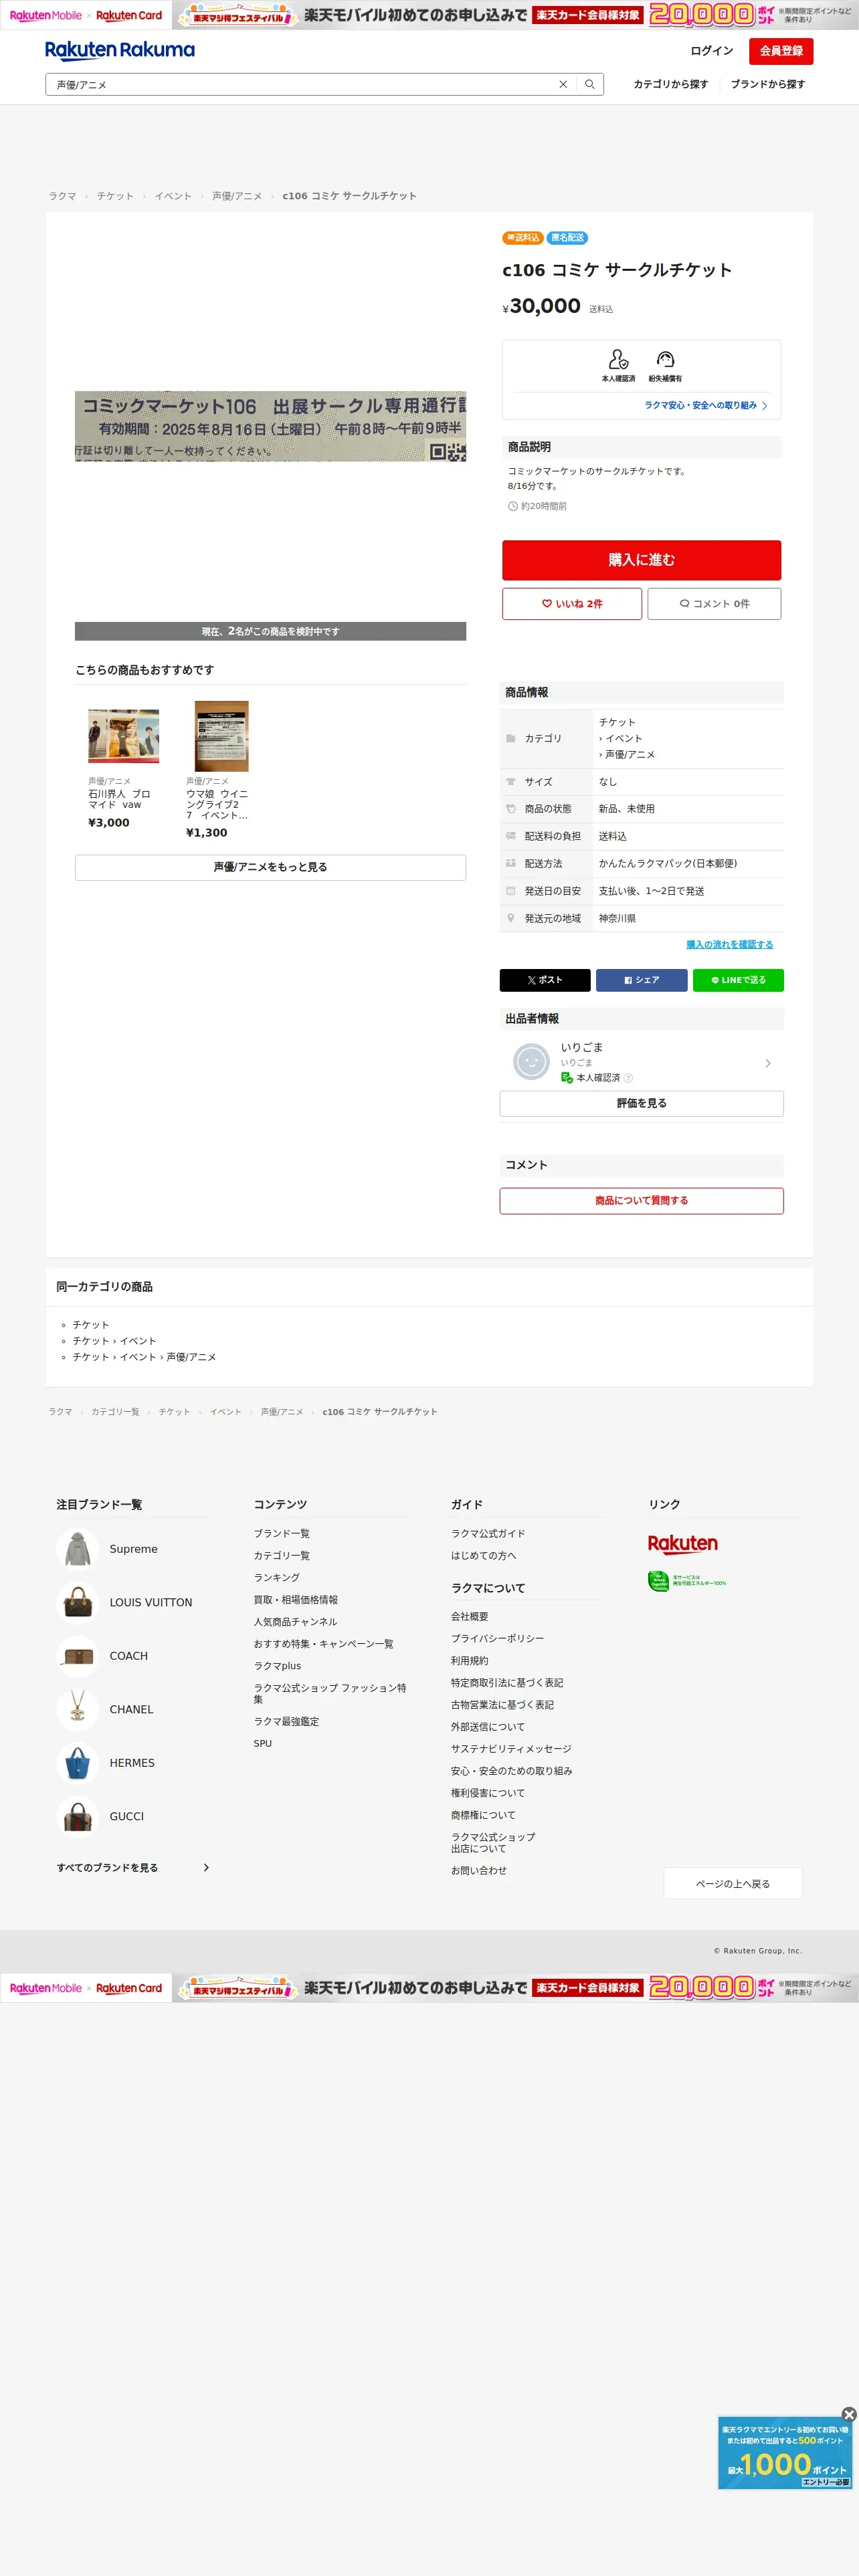Open ランキング in コンテンツ footer

(277, 1578)
